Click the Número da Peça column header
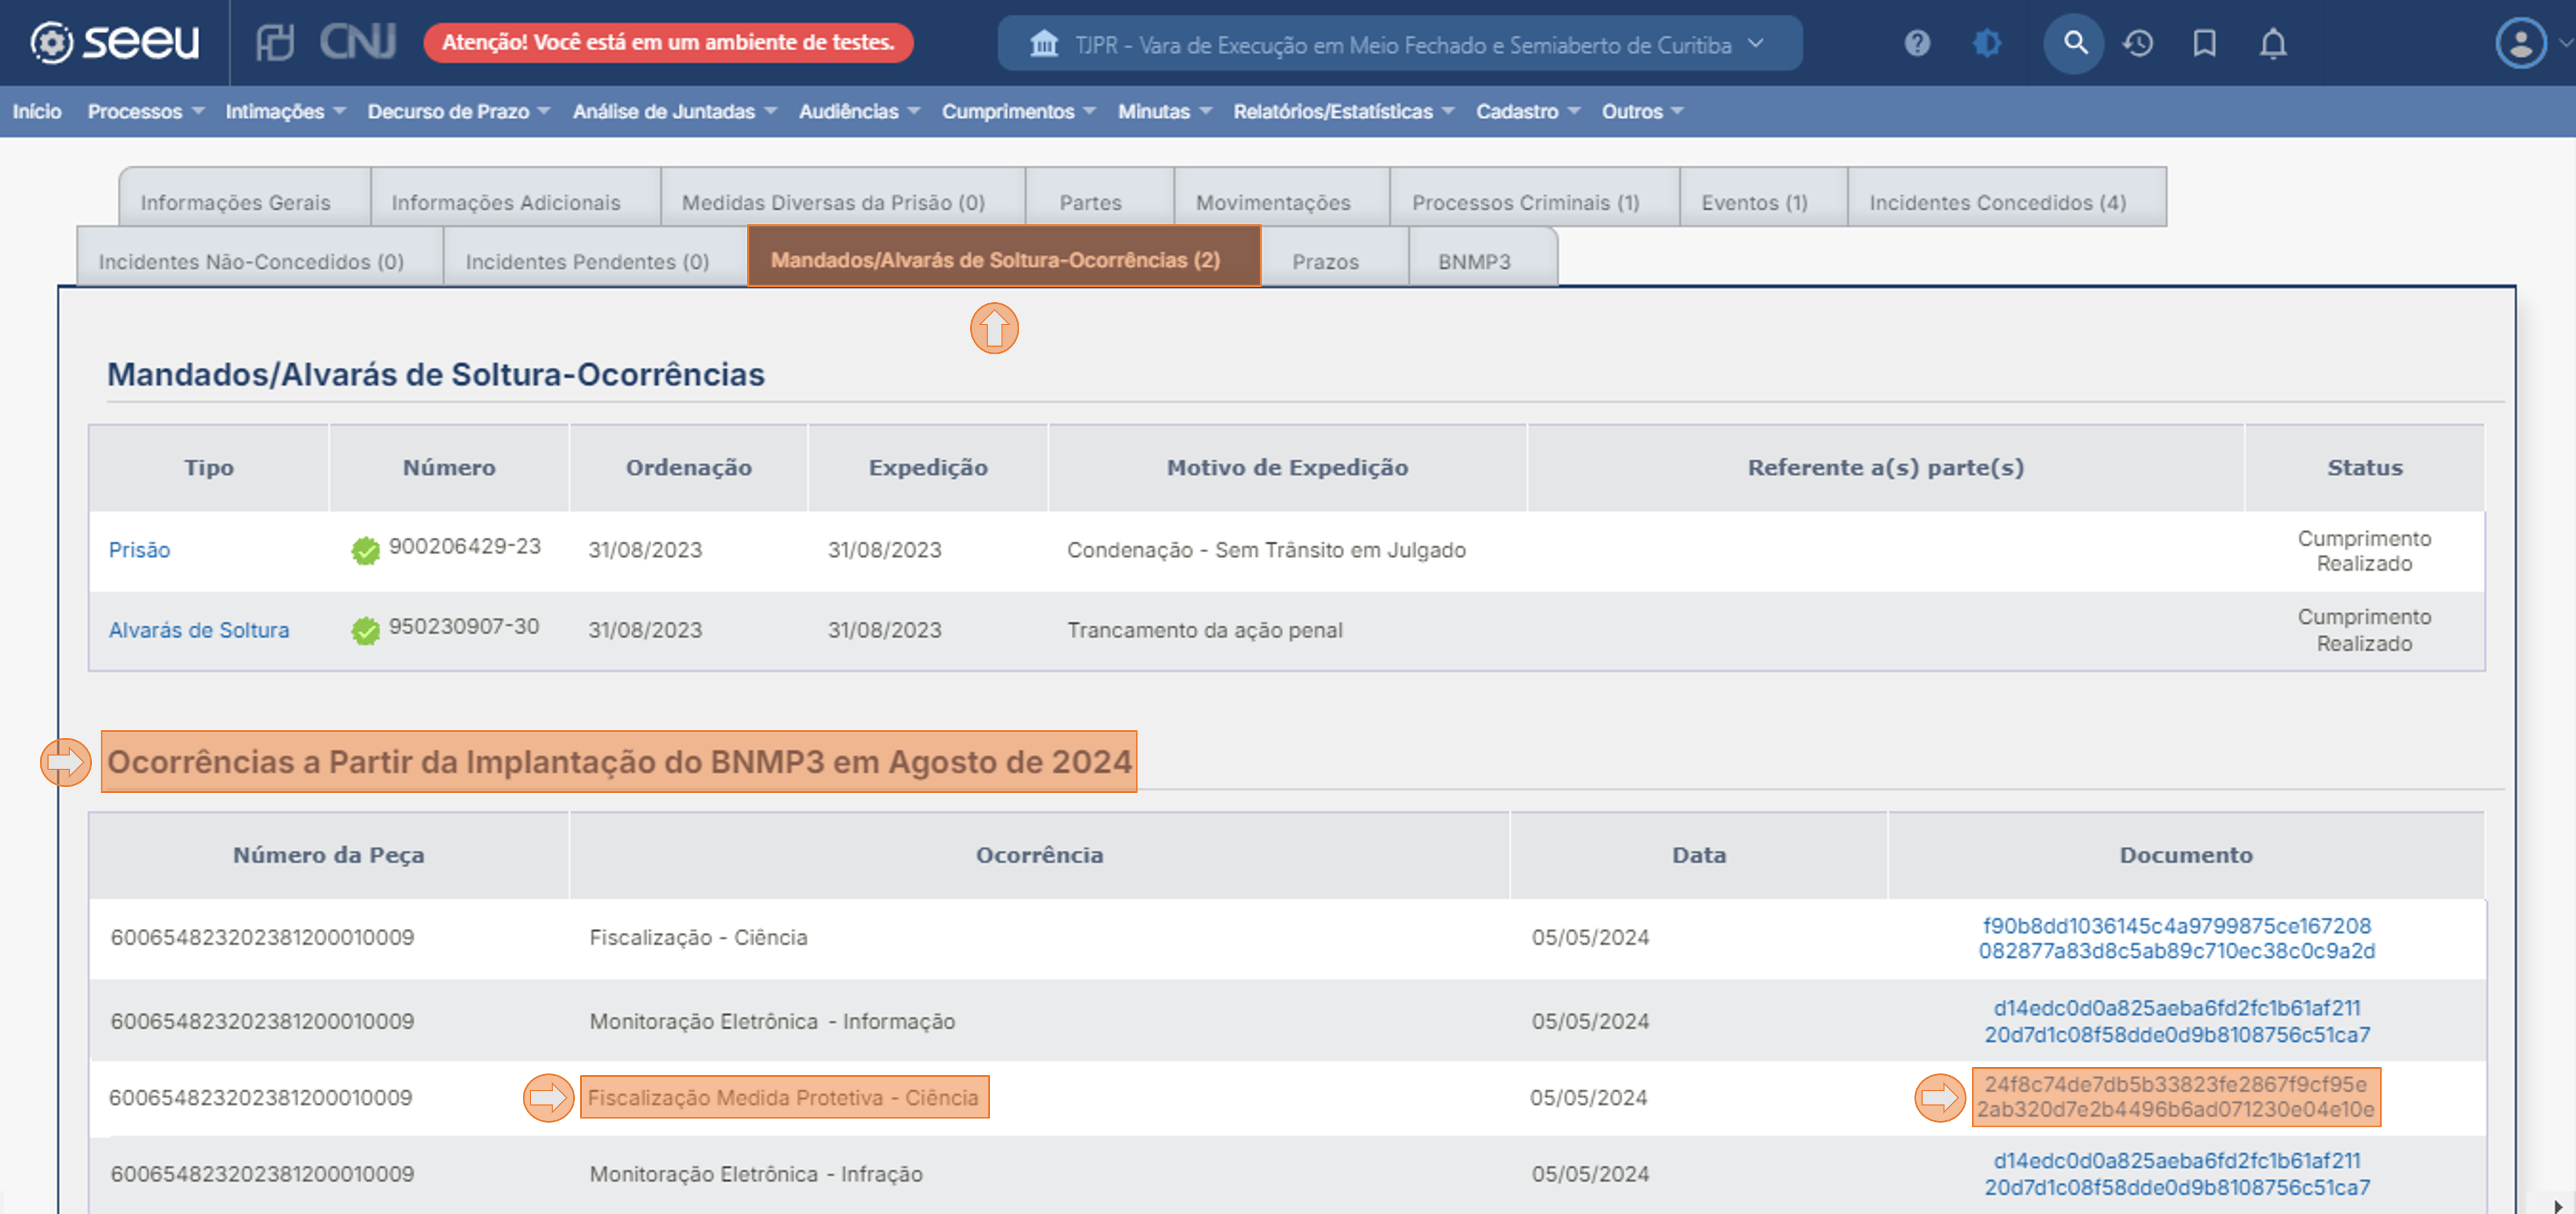This screenshot has height=1214, width=2576. [x=328, y=855]
